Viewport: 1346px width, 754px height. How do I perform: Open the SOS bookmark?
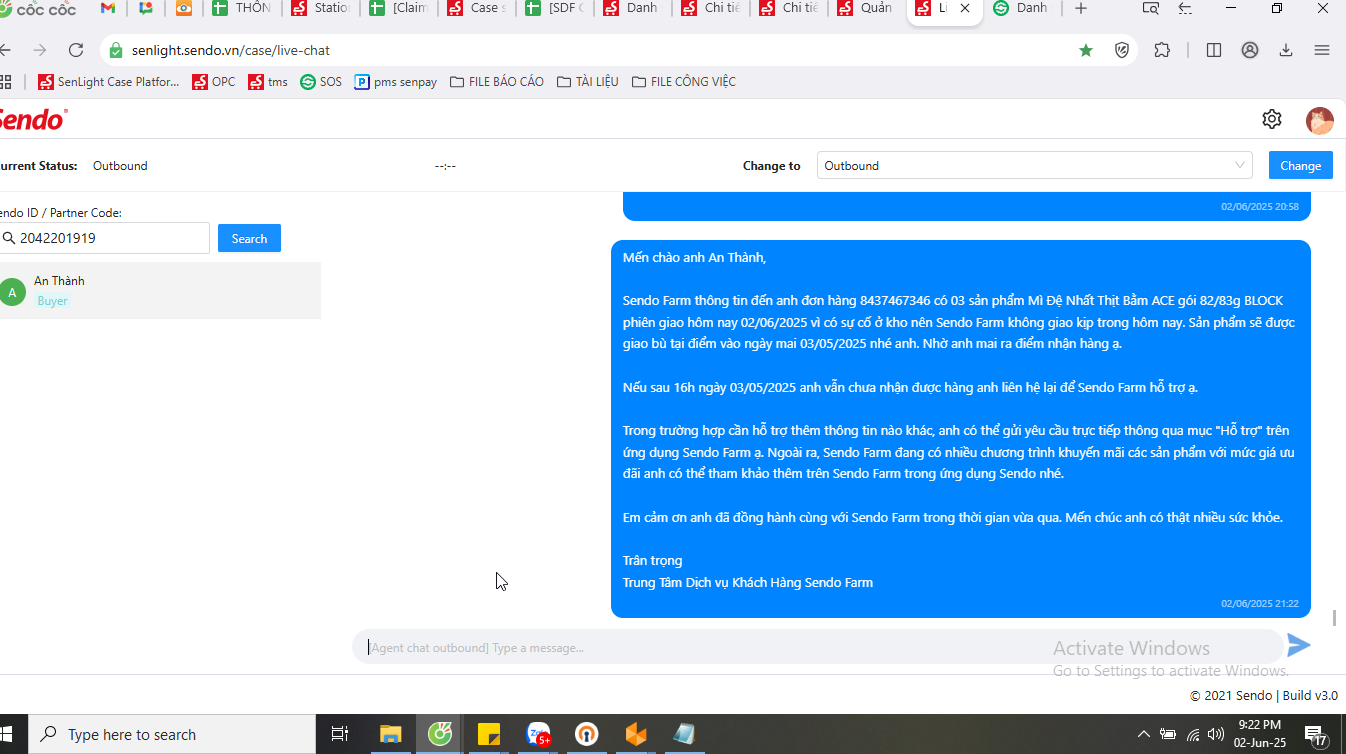pos(321,82)
